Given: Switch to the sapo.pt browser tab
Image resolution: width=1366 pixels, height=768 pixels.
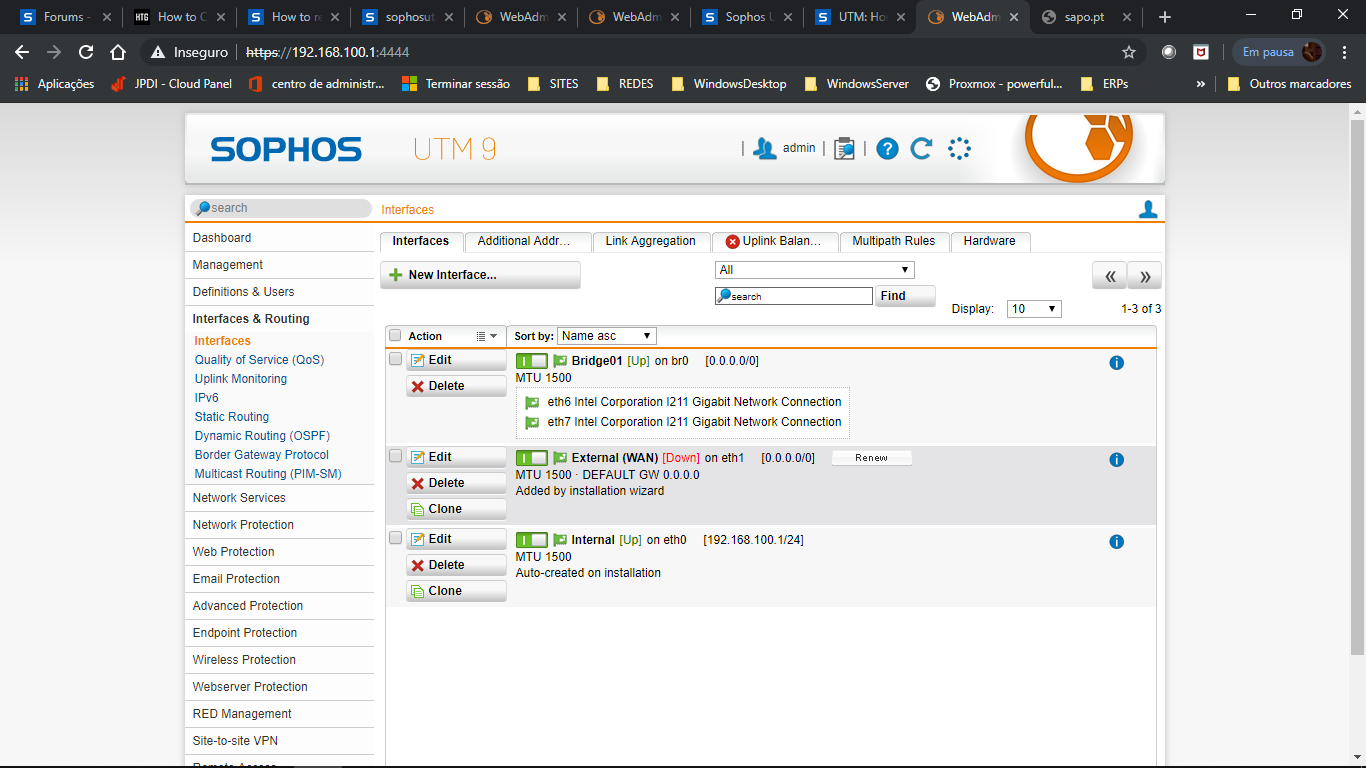Looking at the screenshot, I should 1087,17.
